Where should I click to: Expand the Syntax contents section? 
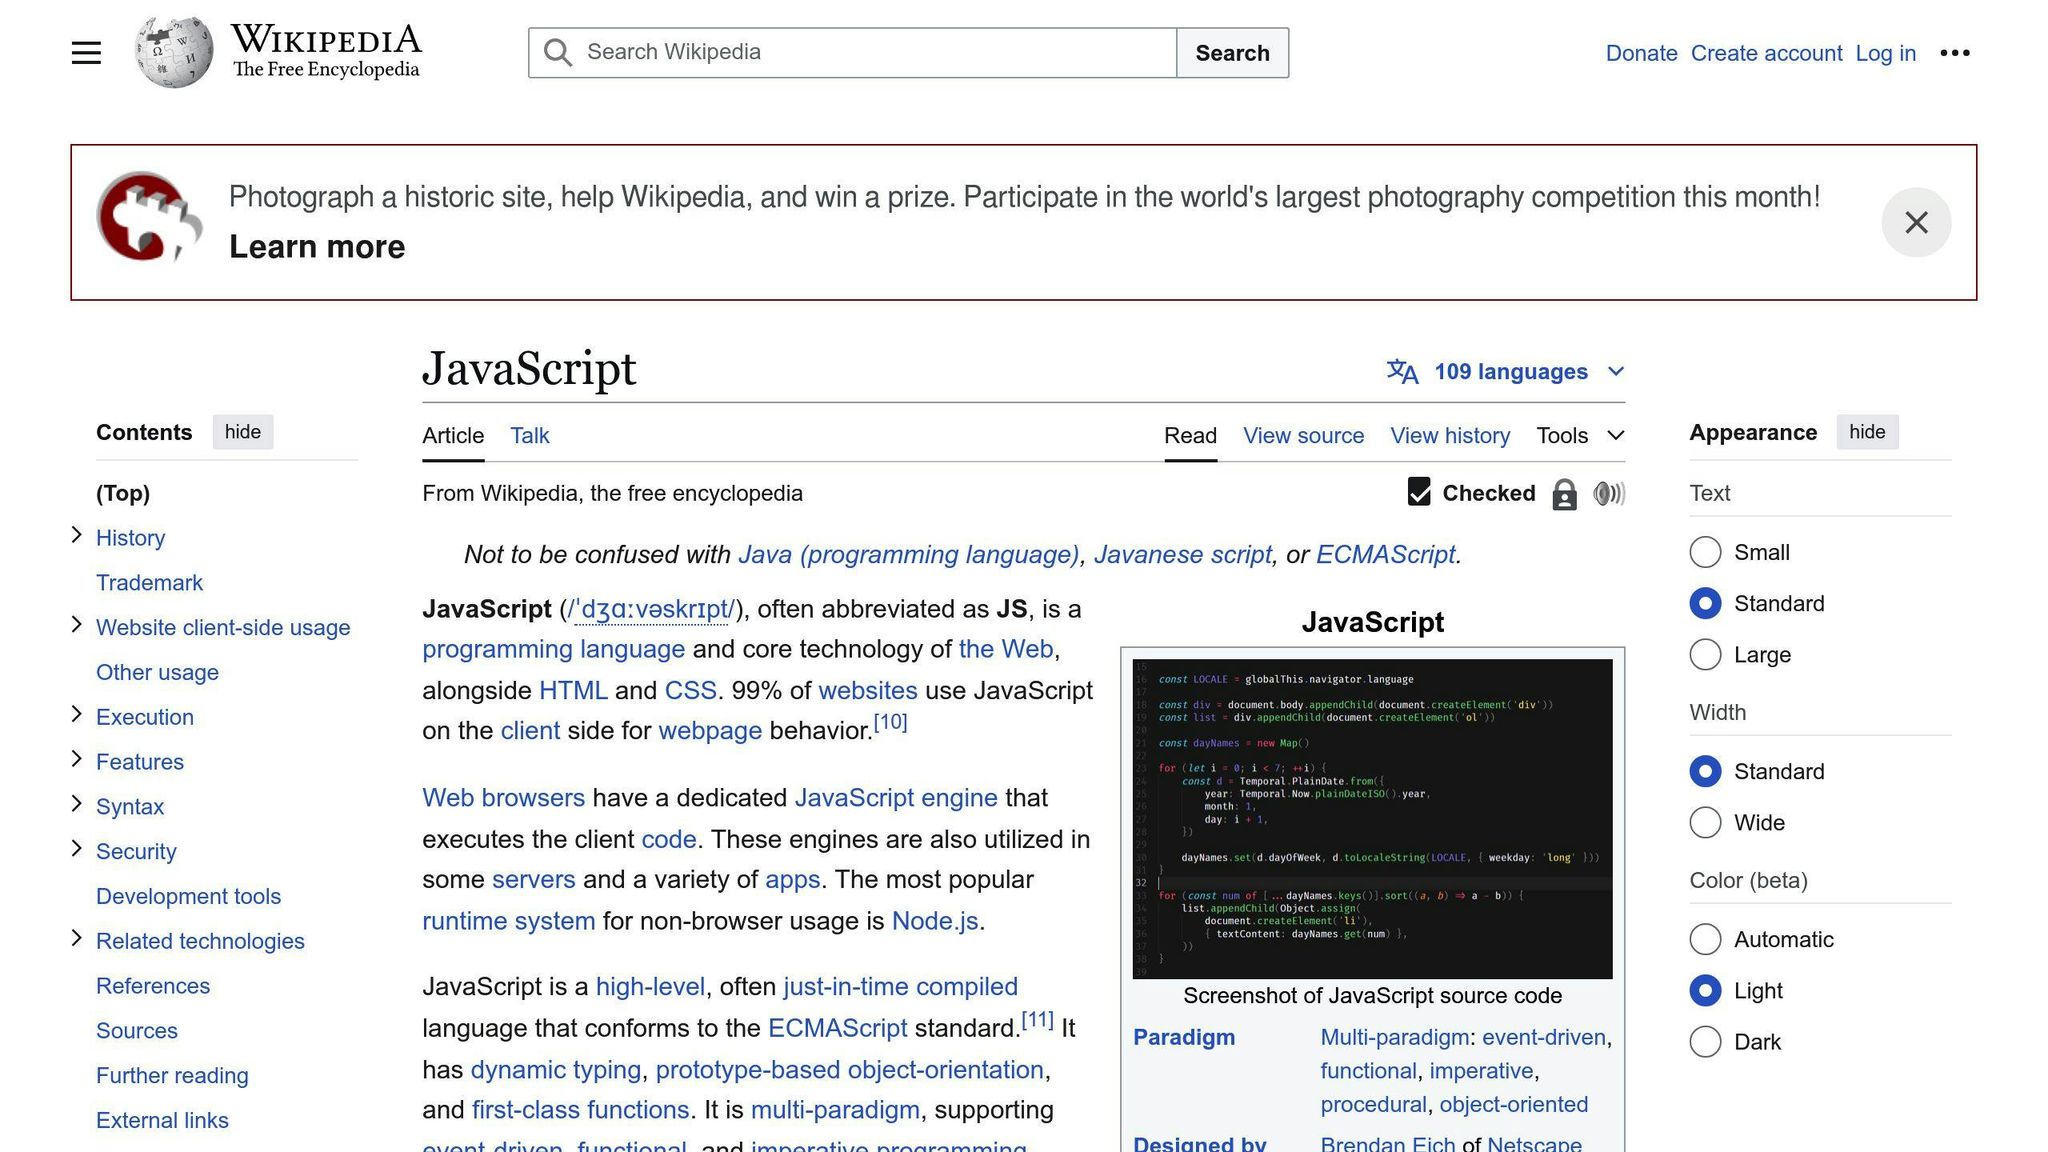click(77, 805)
